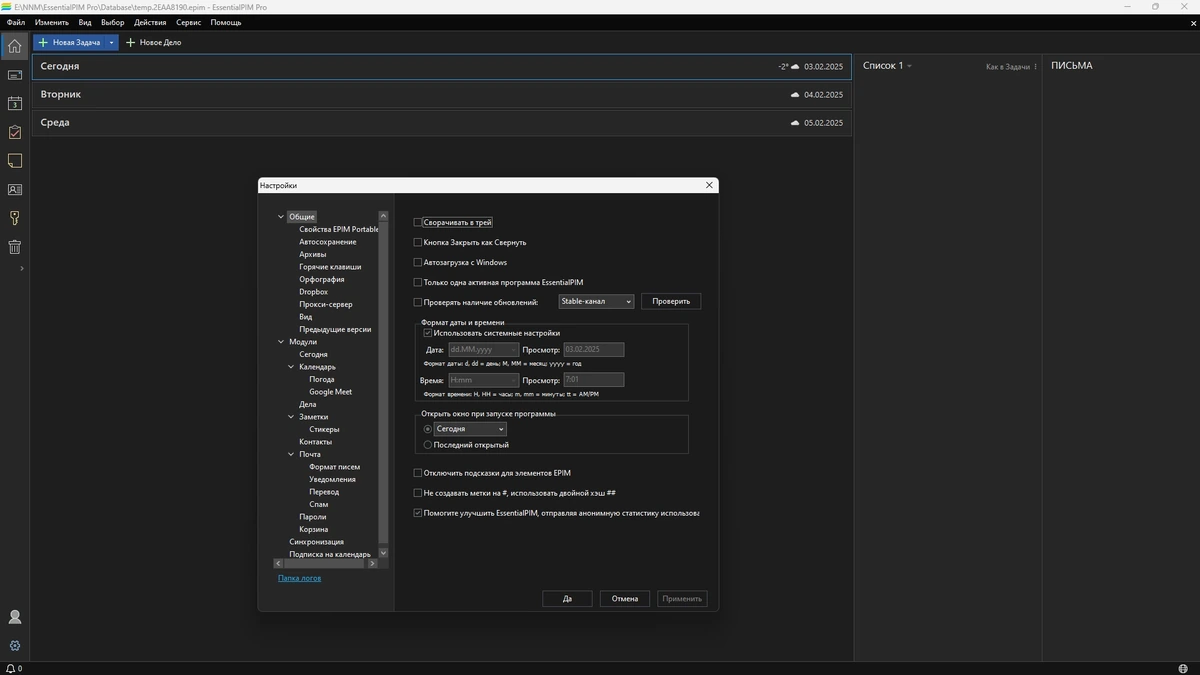Open the Сервис menu
The height and width of the screenshot is (675, 1200).
point(188,22)
